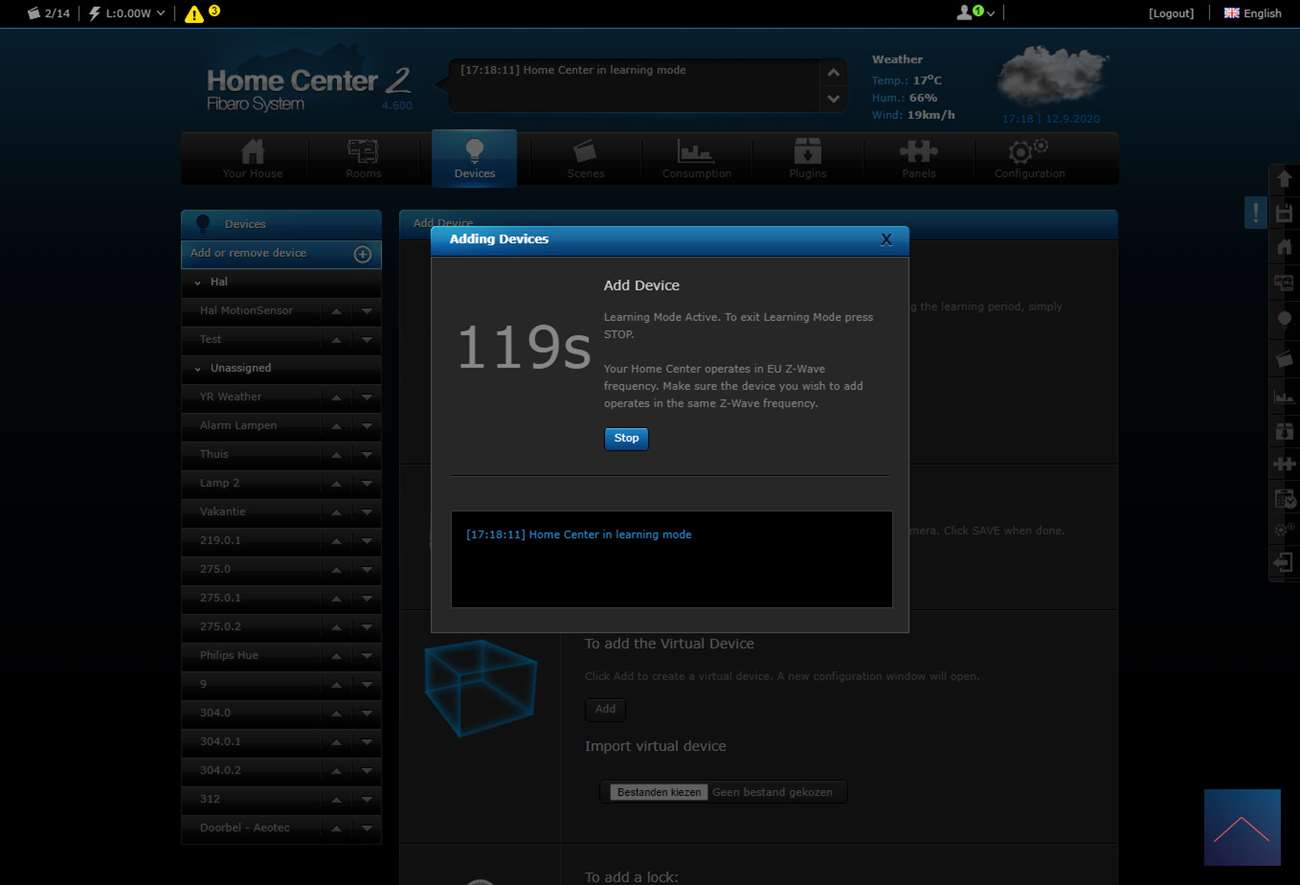The height and width of the screenshot is (885, 1300).
Task: Click the plus icon beside Add or remove device
Action: [x=363, y=254]
